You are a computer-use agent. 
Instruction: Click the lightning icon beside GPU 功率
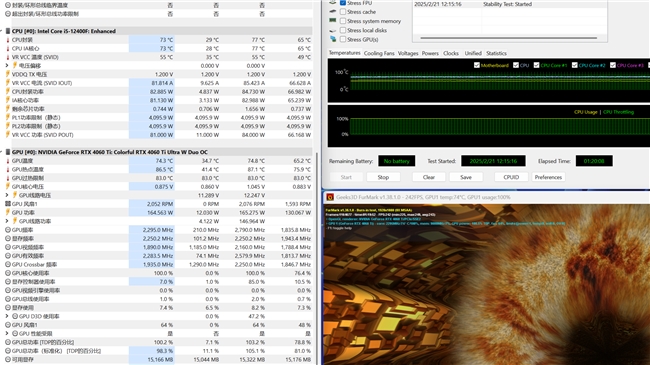coord(7,212)
